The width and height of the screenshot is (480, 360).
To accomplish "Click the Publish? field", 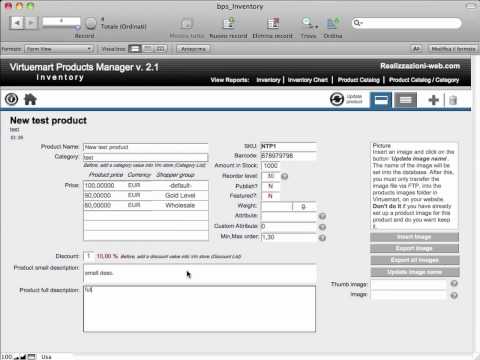I will pos(271,186).
